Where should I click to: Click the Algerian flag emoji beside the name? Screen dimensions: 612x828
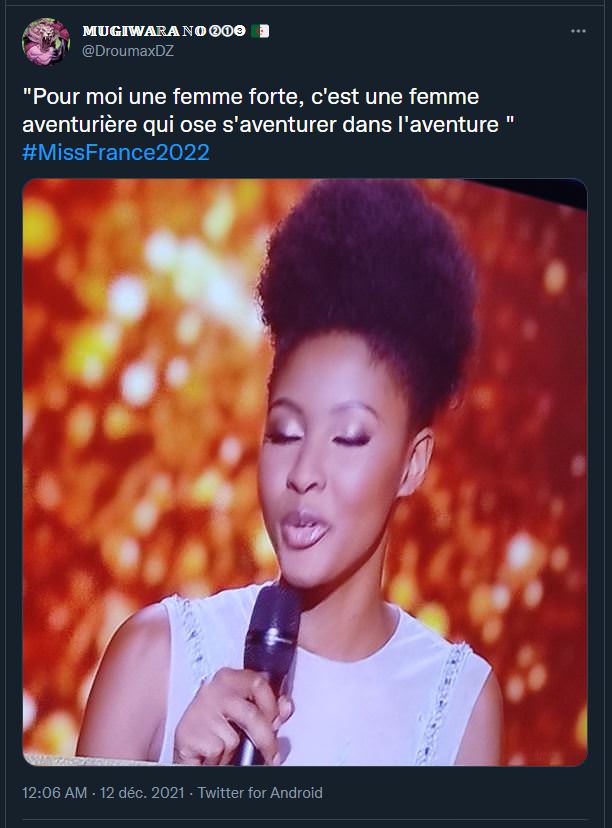pos(259,31)
